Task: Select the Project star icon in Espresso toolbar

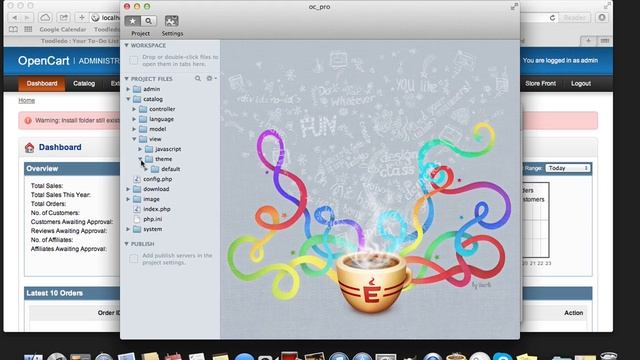Action: click(132, 21)
